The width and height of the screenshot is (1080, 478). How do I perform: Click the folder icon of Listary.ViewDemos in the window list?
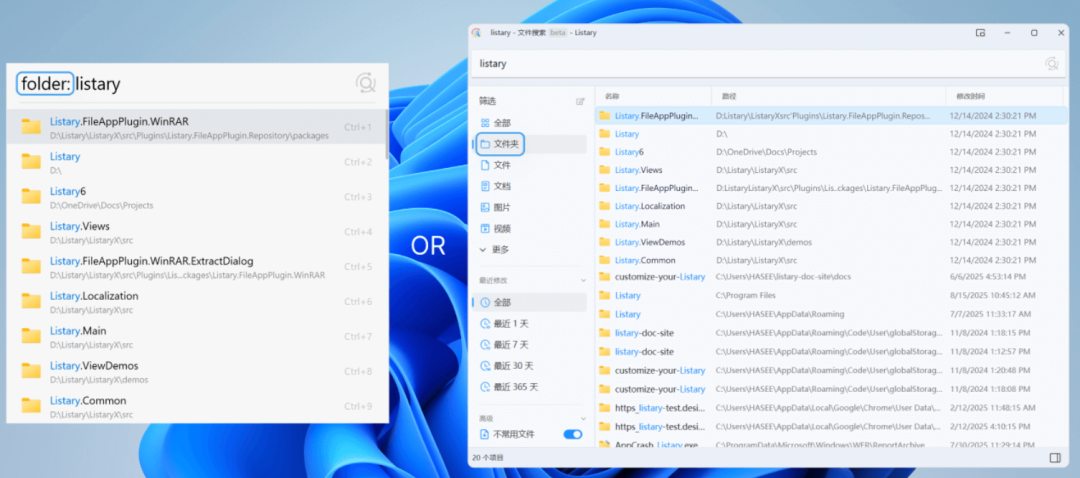[605, 242]
